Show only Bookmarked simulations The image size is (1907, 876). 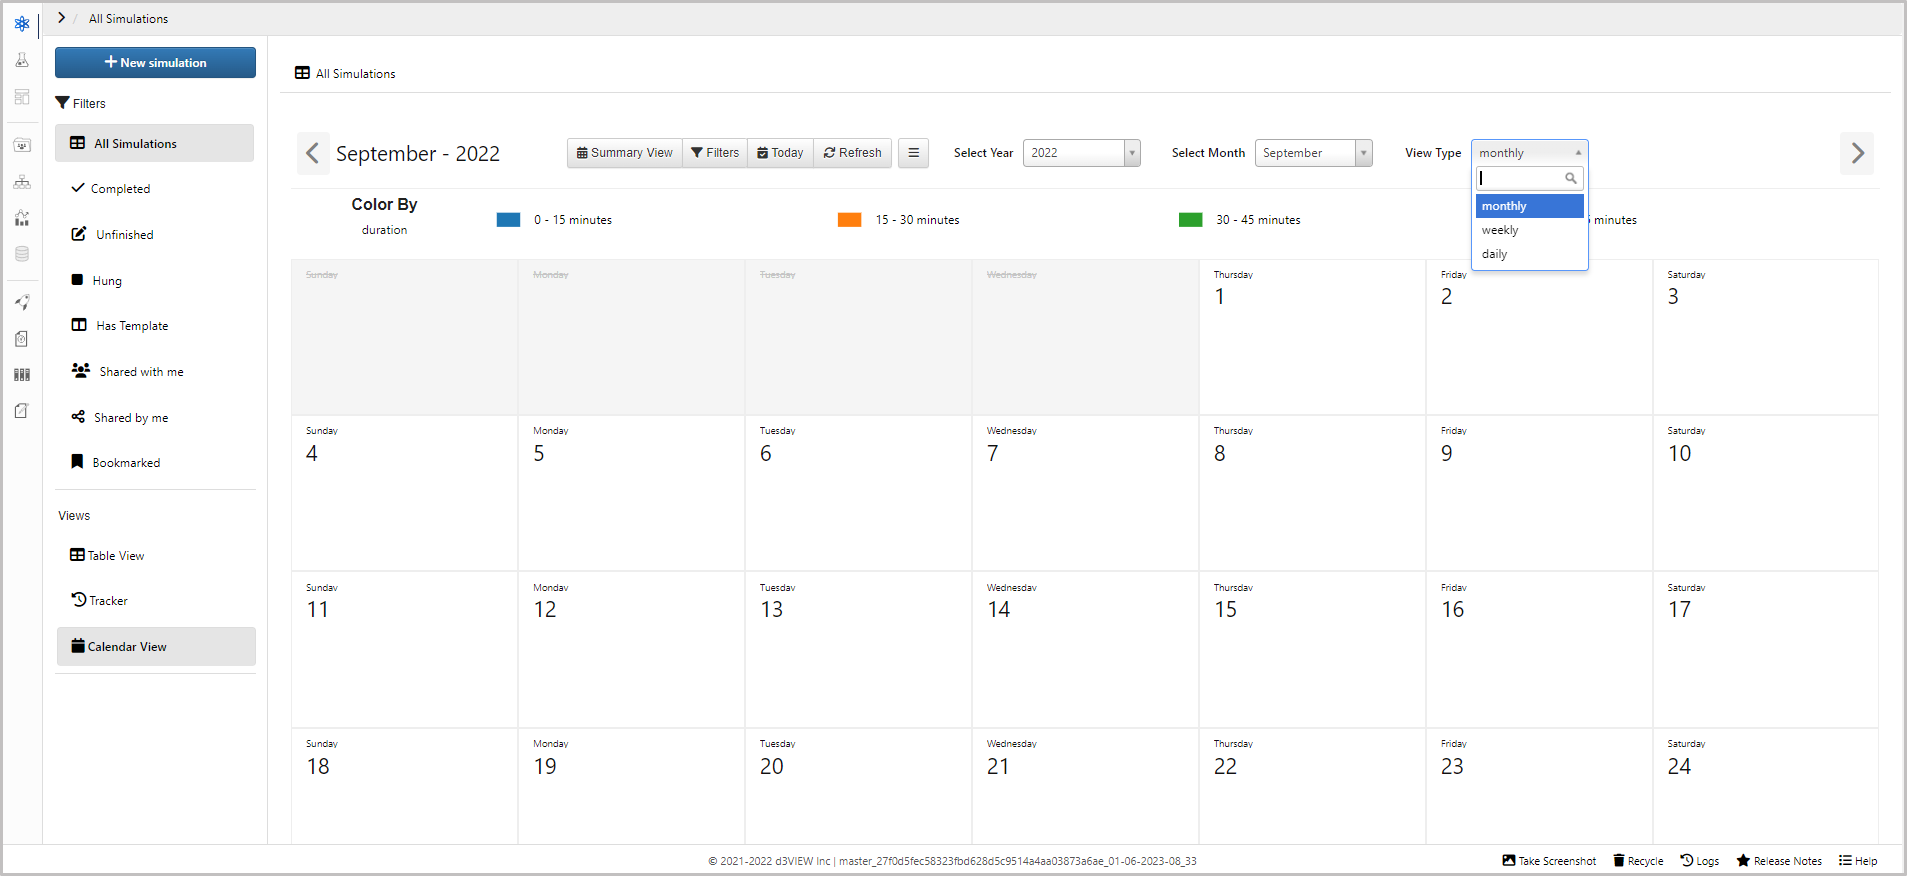[126, 463]
